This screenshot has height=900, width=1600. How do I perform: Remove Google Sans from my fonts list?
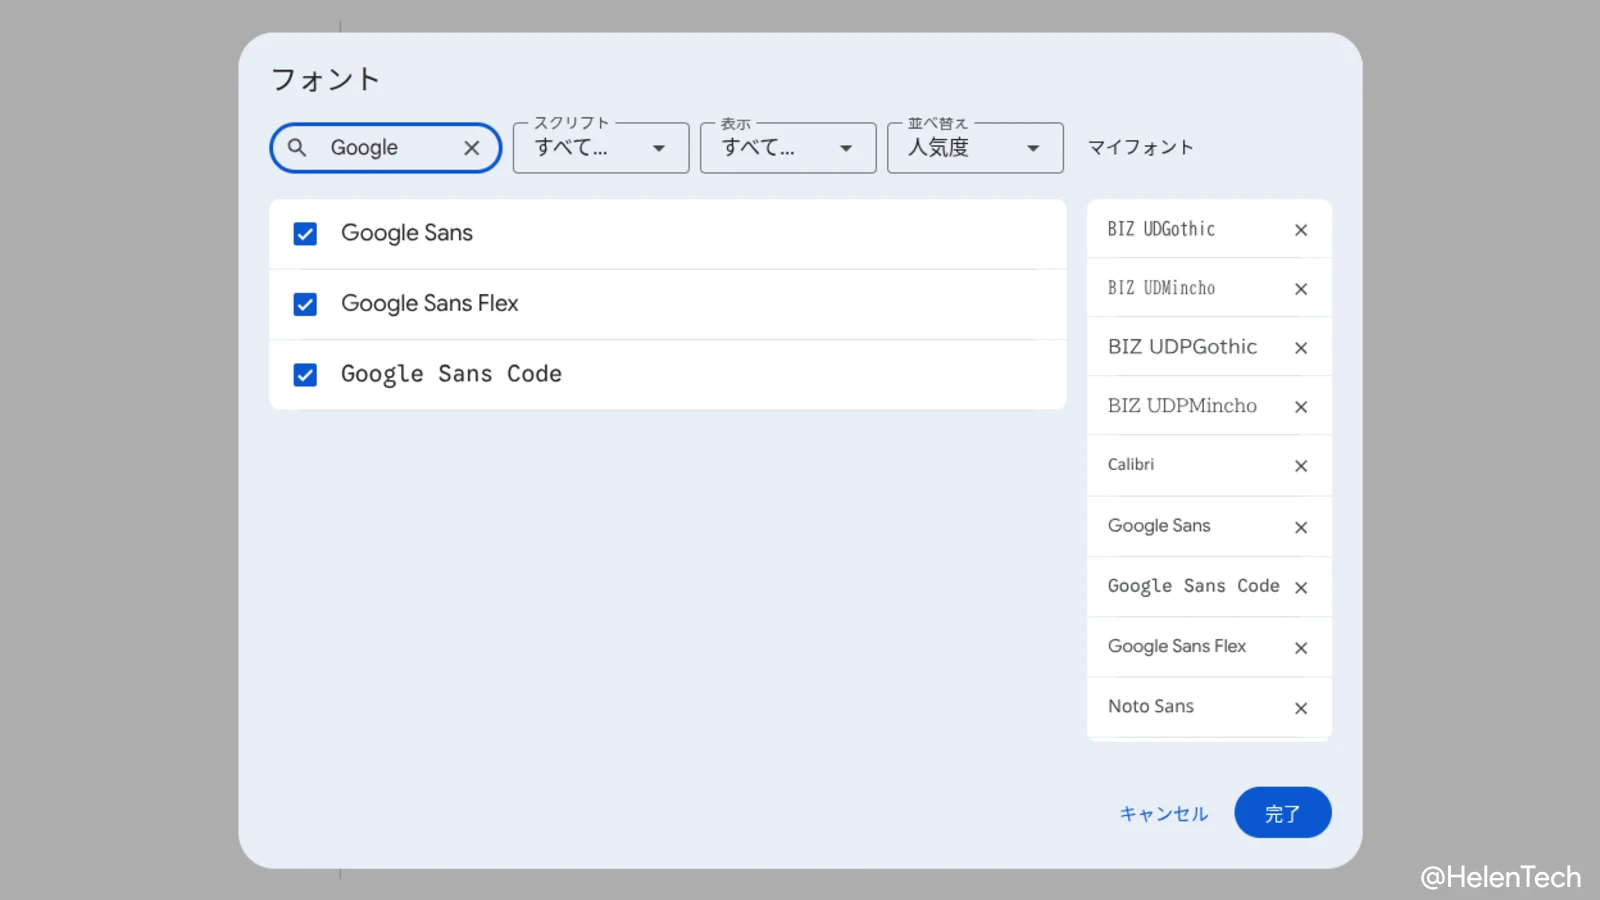[1300, 527]
